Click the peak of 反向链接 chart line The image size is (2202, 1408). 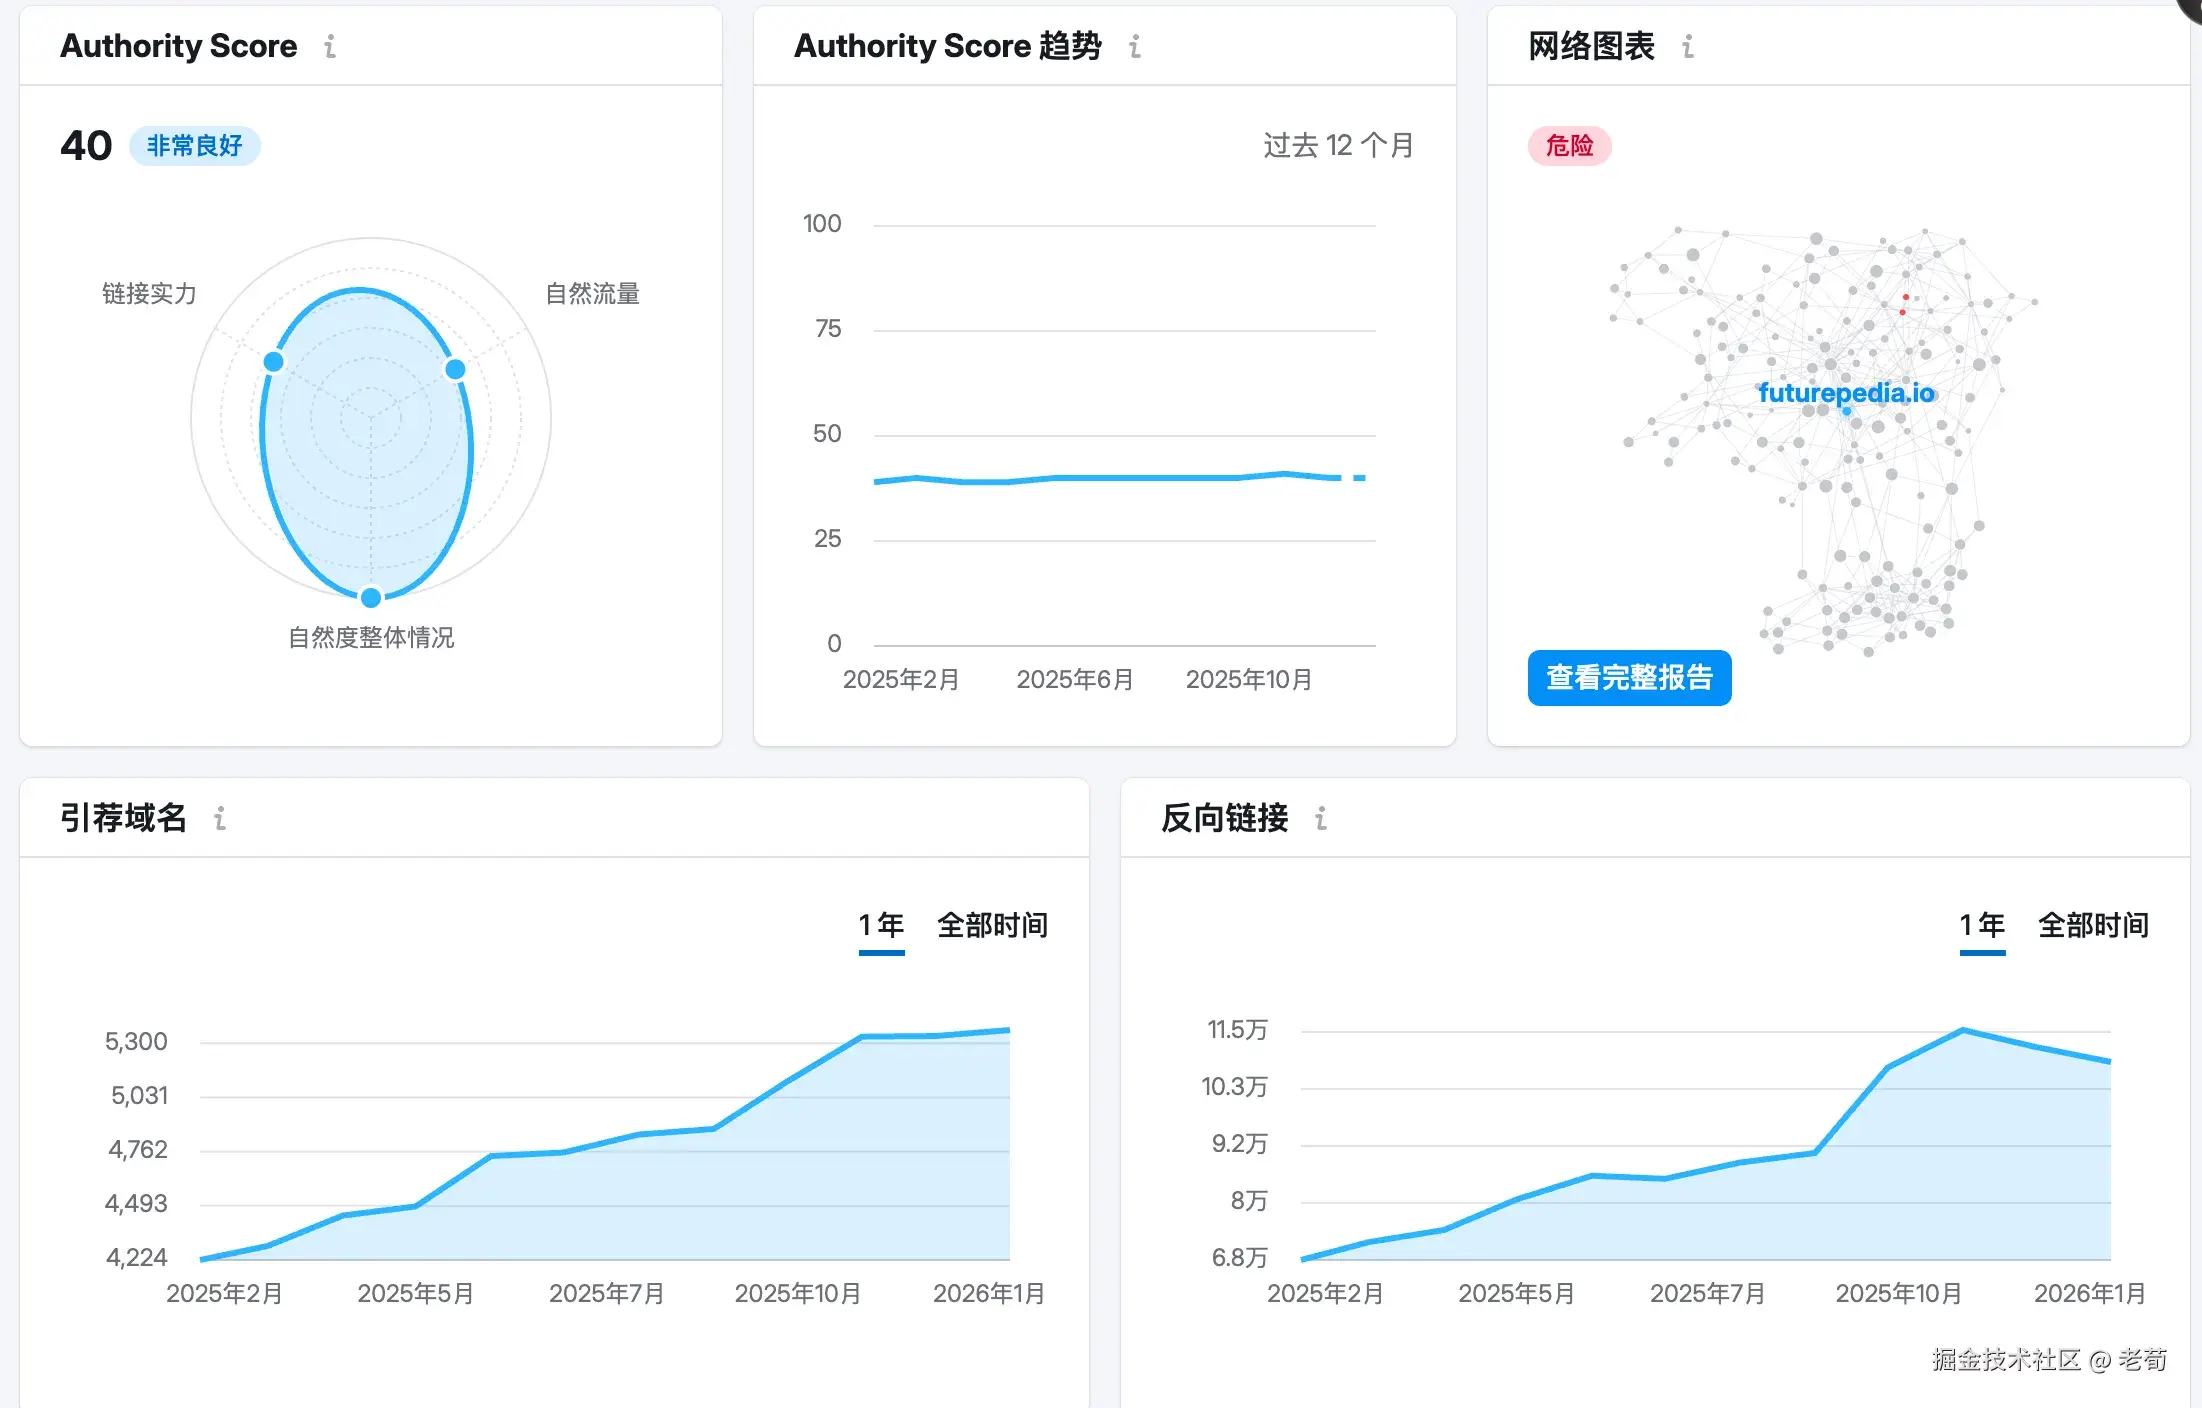click(x=1963, y=1030)
